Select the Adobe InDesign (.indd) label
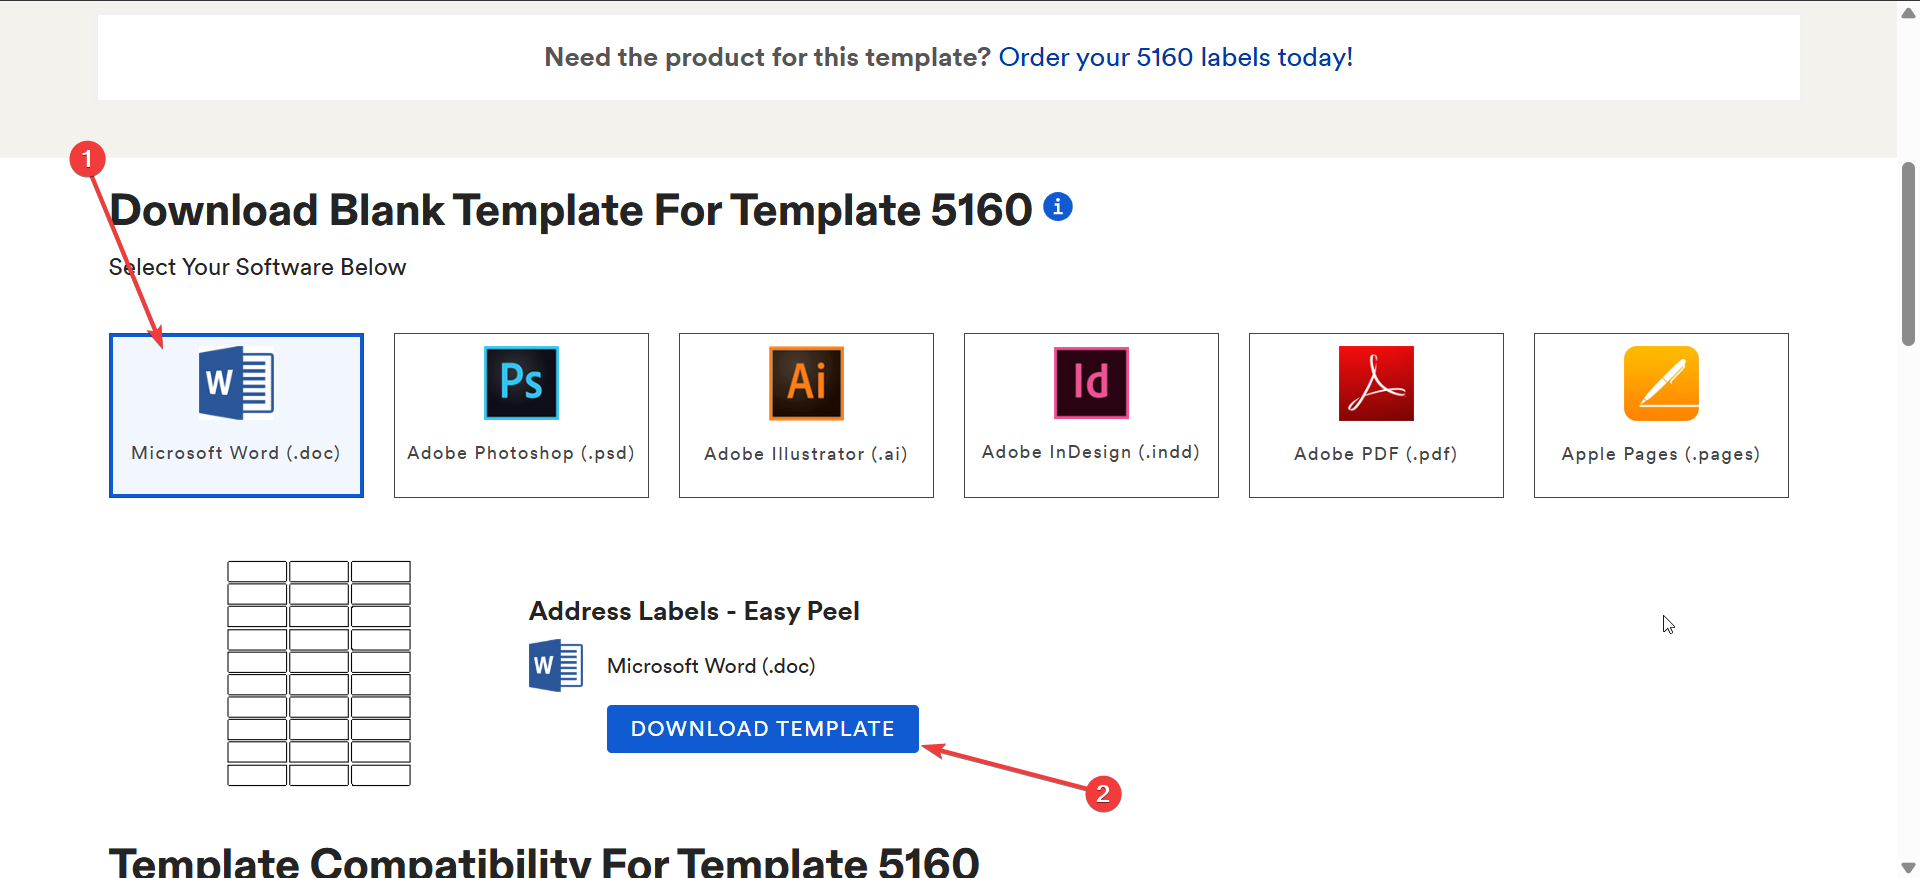Screen dimensions: 1920x878 1091,452
